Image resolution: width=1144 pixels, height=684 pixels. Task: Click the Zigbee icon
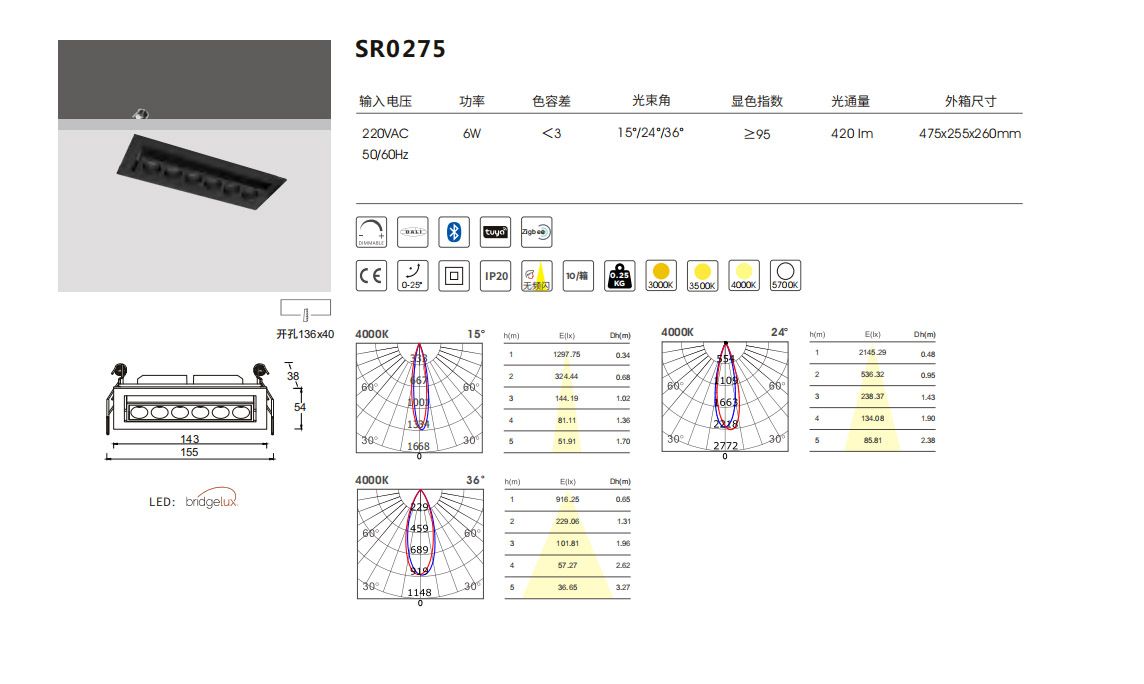pos(536,232)
